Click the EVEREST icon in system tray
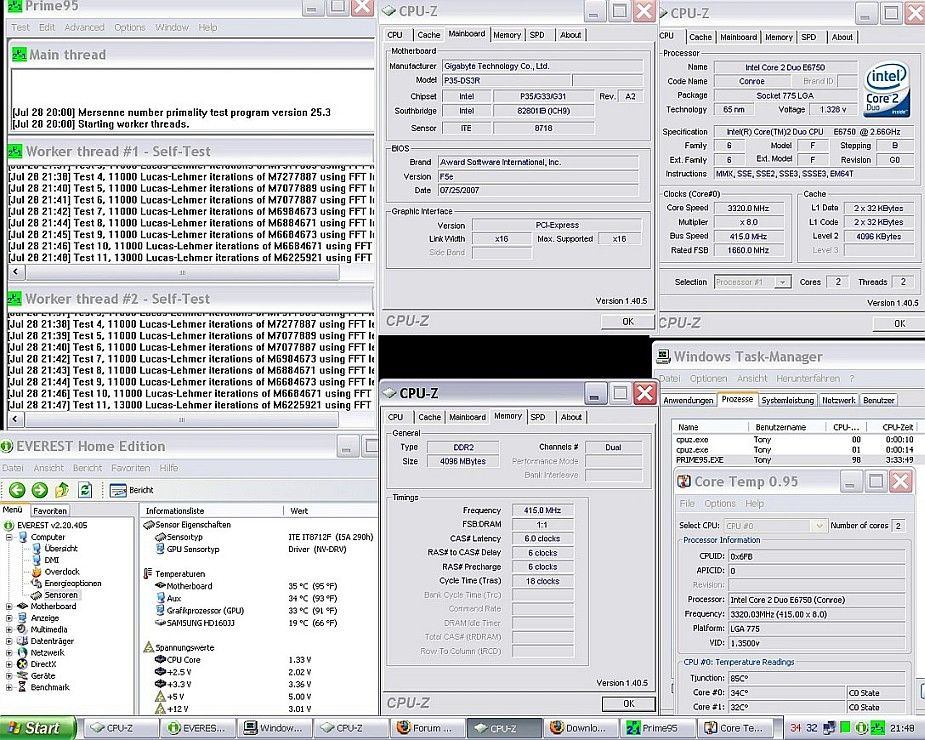The image size is (925, 740). [x=861, y=728]
